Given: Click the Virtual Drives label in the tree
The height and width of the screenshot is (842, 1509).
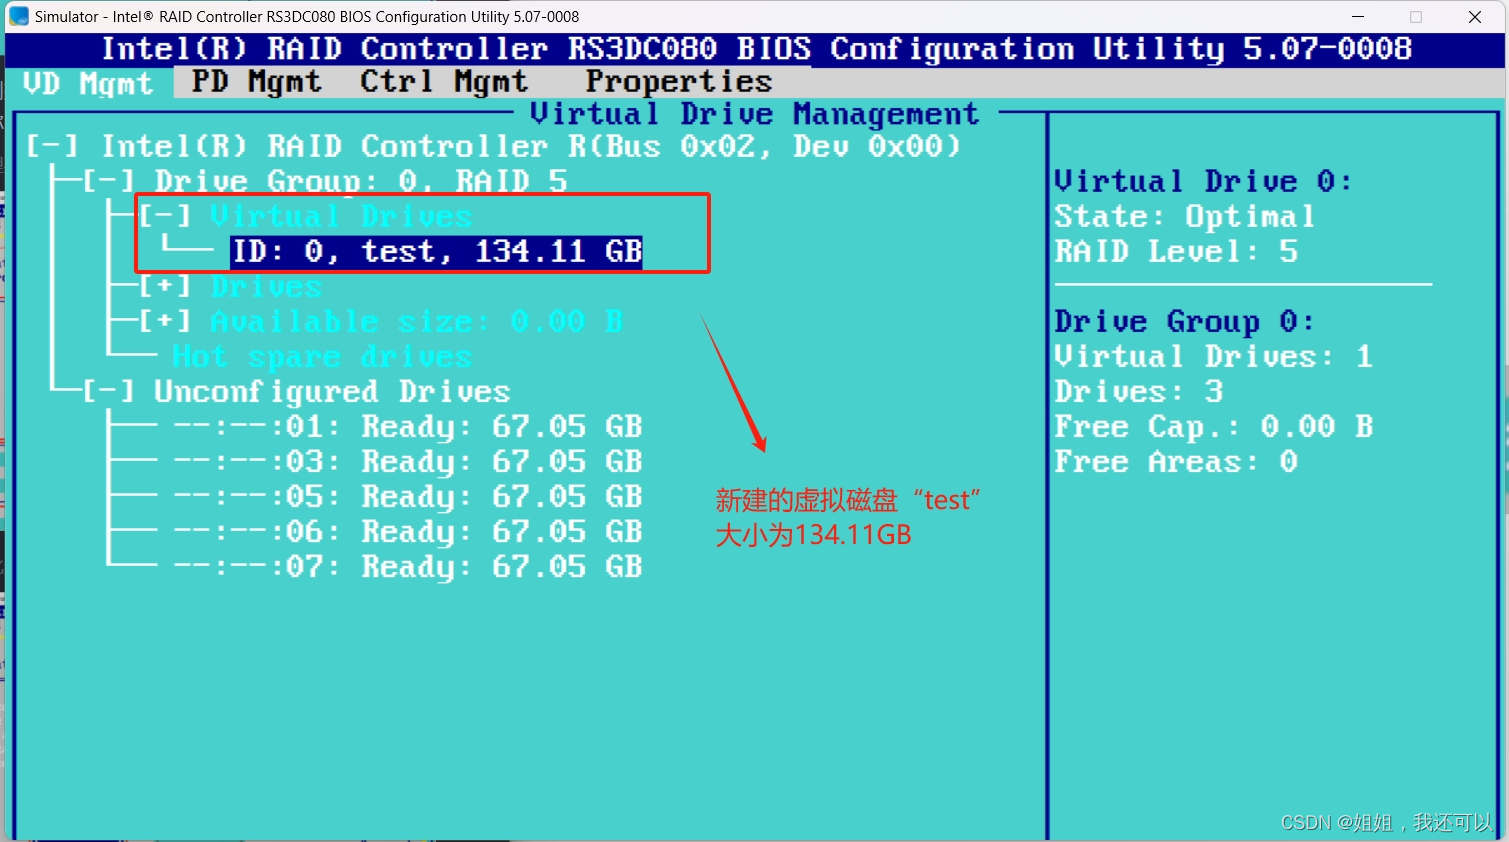Looking at the screenshot, I should tap(341, 216).
